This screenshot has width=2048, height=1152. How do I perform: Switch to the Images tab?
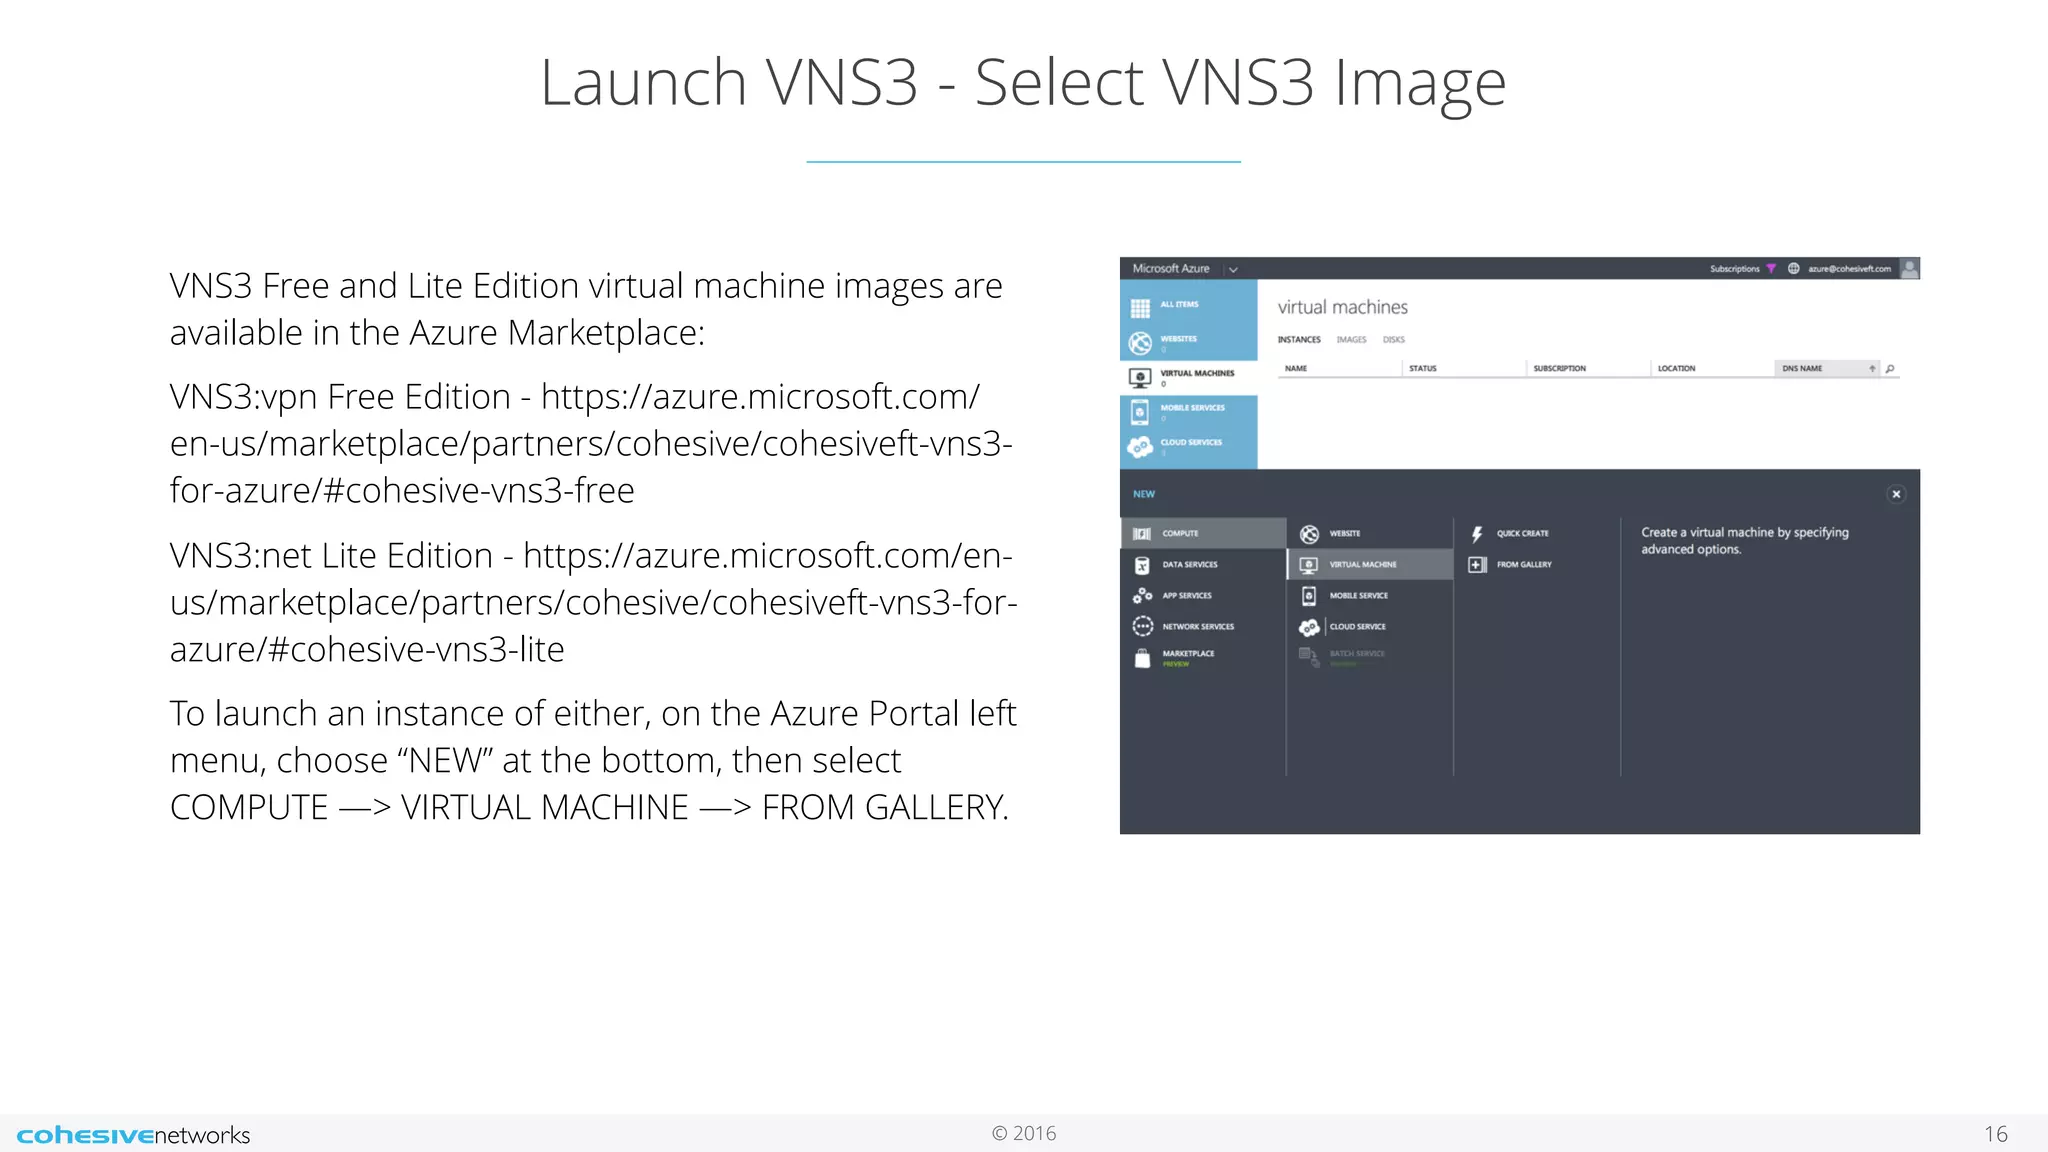(1351, 340)
